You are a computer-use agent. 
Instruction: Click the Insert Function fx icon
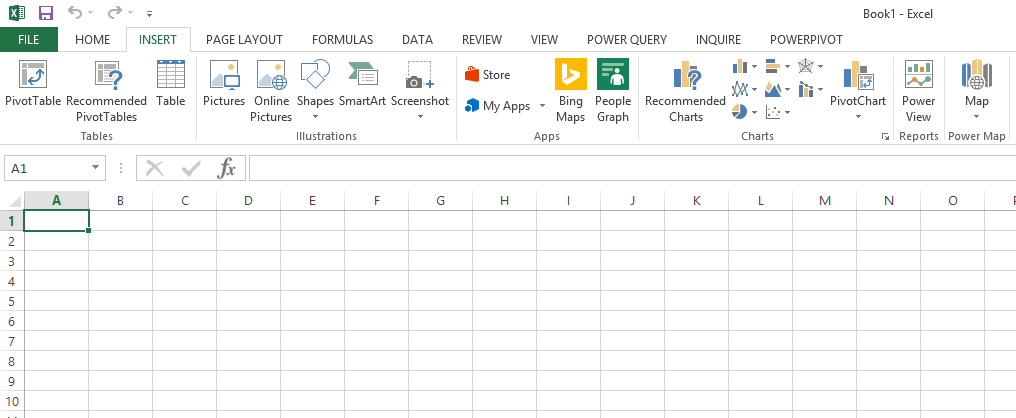[225, 168]
